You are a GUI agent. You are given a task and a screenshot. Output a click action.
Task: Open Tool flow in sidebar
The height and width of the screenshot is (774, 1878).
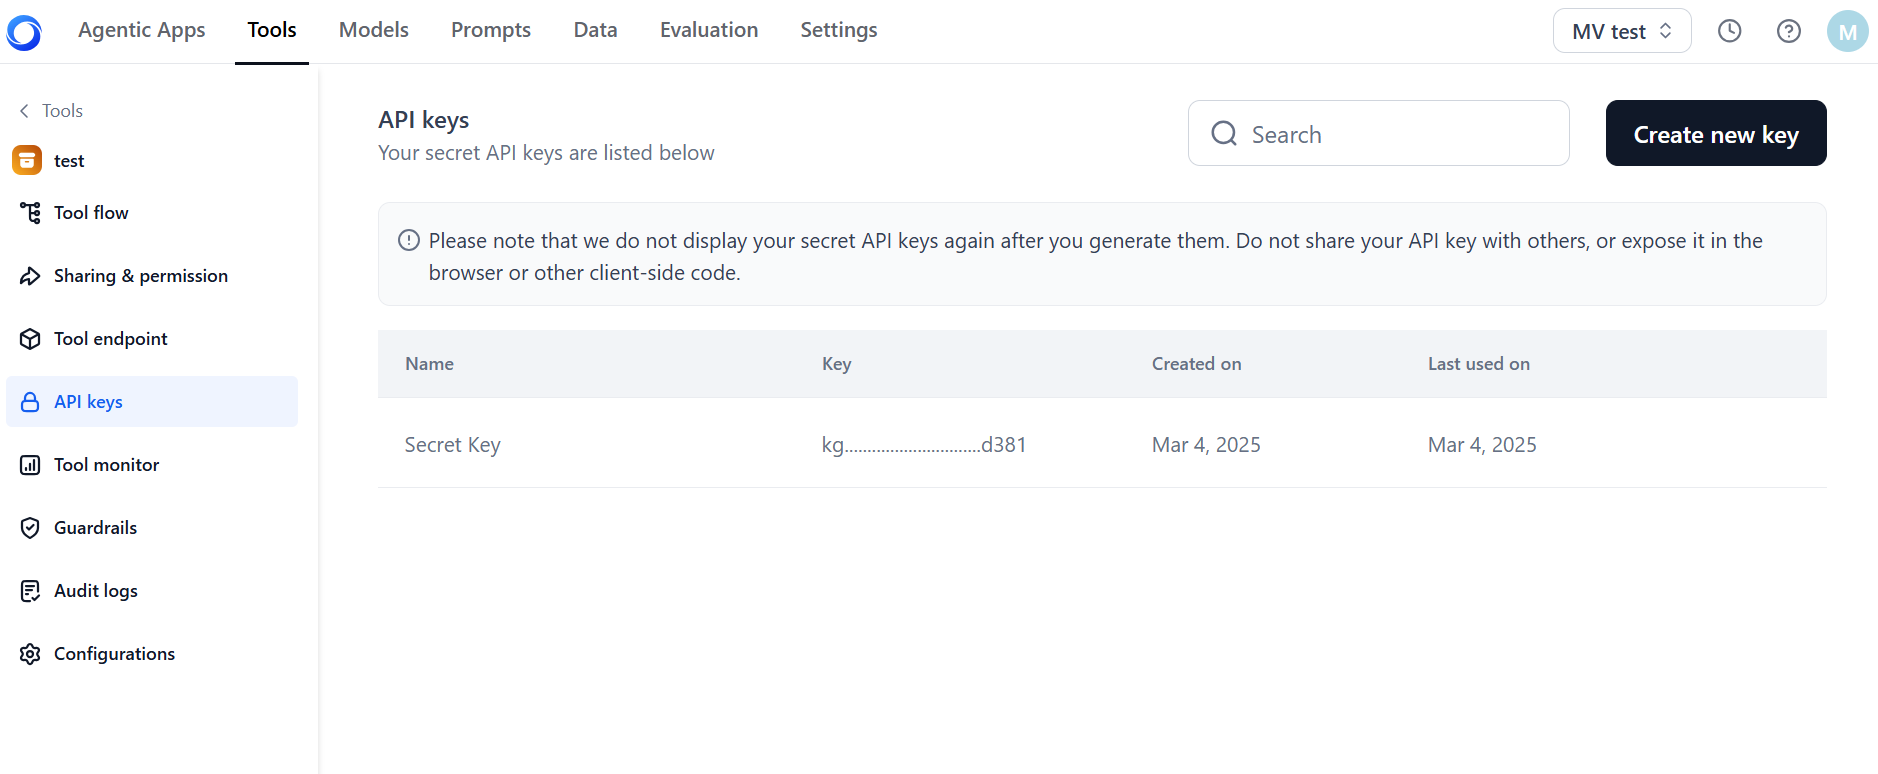click(x=152, y=213)
